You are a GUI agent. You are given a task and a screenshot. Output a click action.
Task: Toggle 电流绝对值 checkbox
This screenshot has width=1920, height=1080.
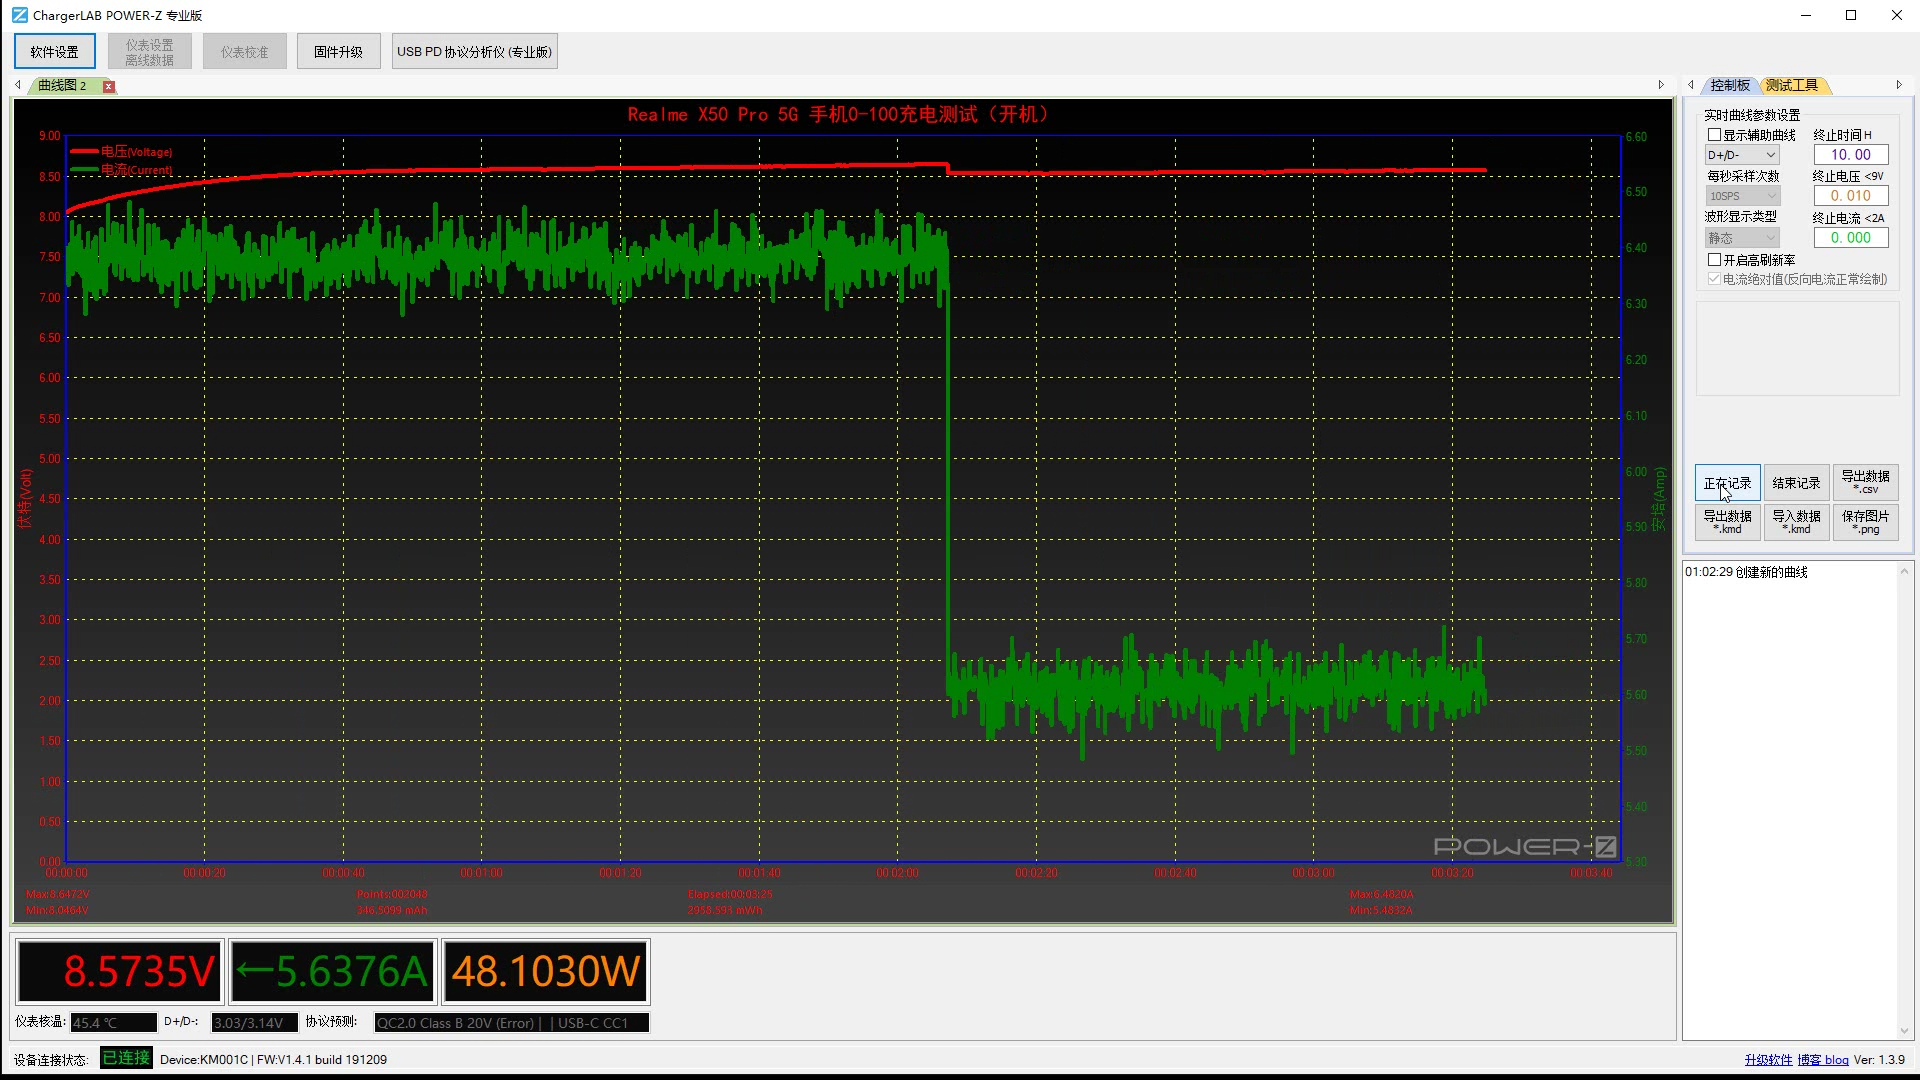point(1714,279)
